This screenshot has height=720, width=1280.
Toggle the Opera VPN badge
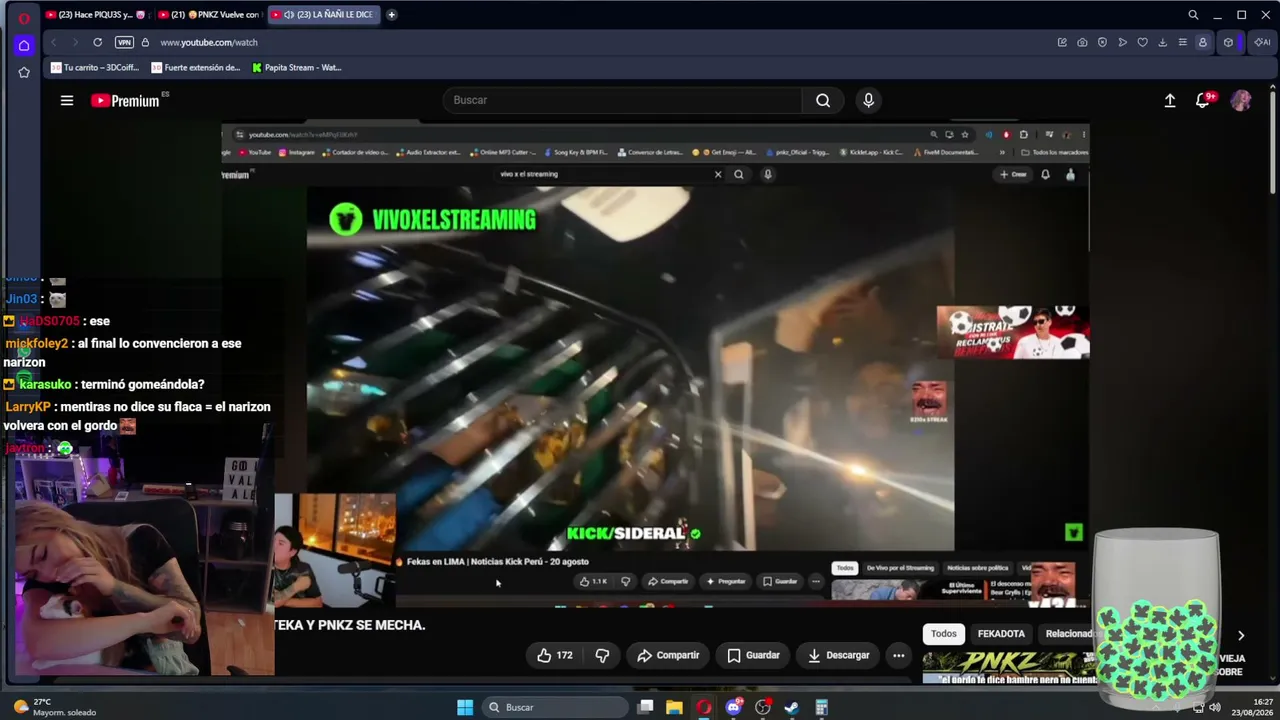point(124,42)
